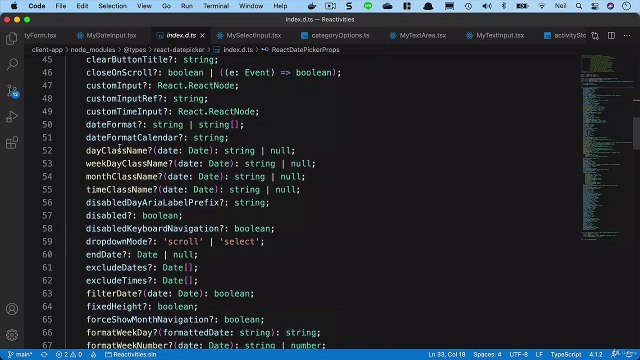Click the screen recording icon in menu bar

pyautogui.click(x=330, y=6)
